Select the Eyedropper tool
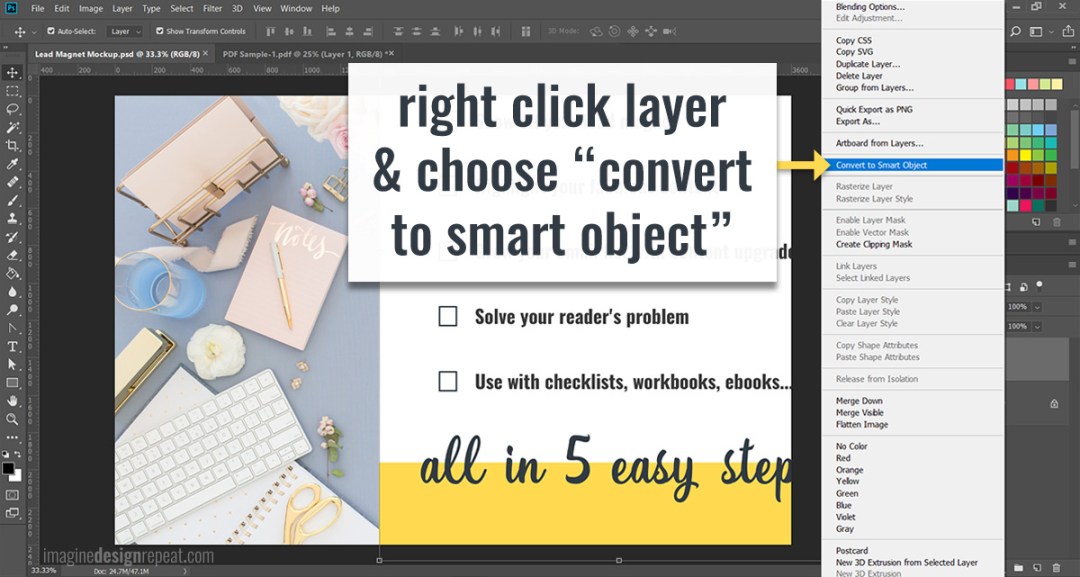Screen dimensions: 1080x577 [12, 164]
